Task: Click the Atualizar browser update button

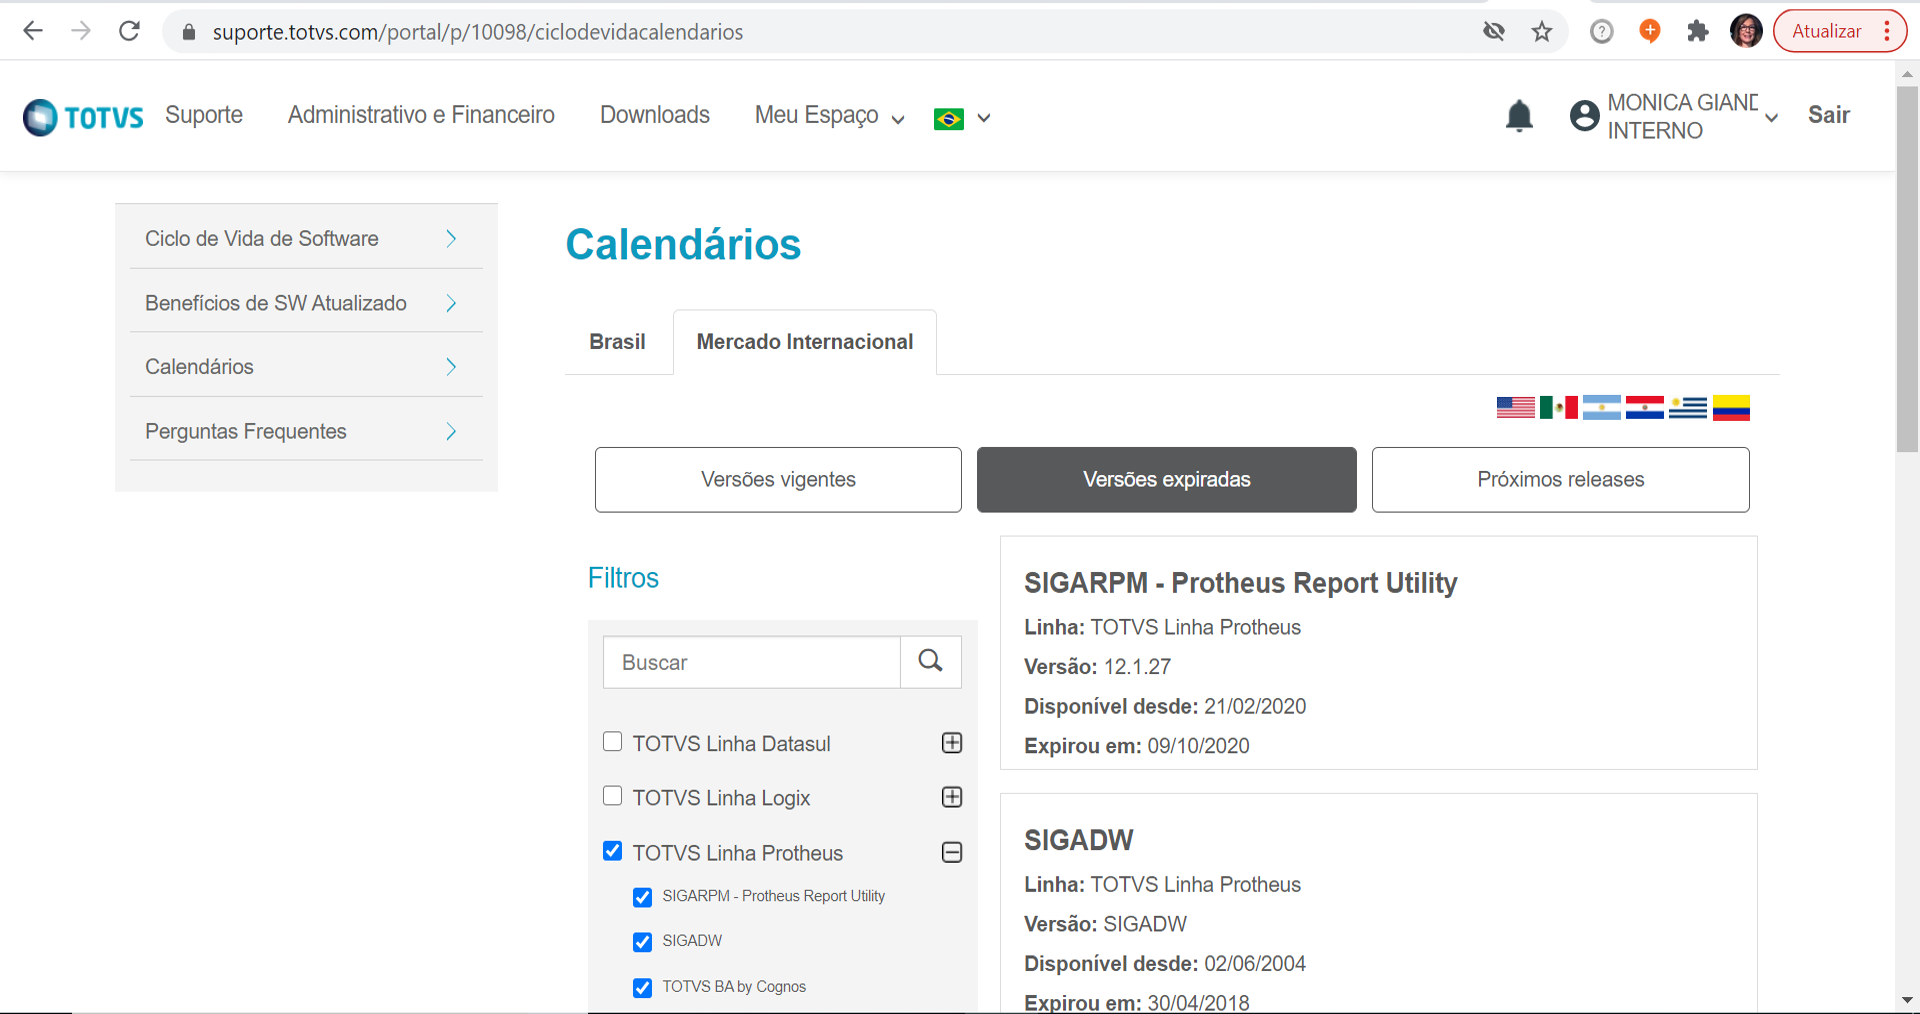Action: coord(1827,31)
